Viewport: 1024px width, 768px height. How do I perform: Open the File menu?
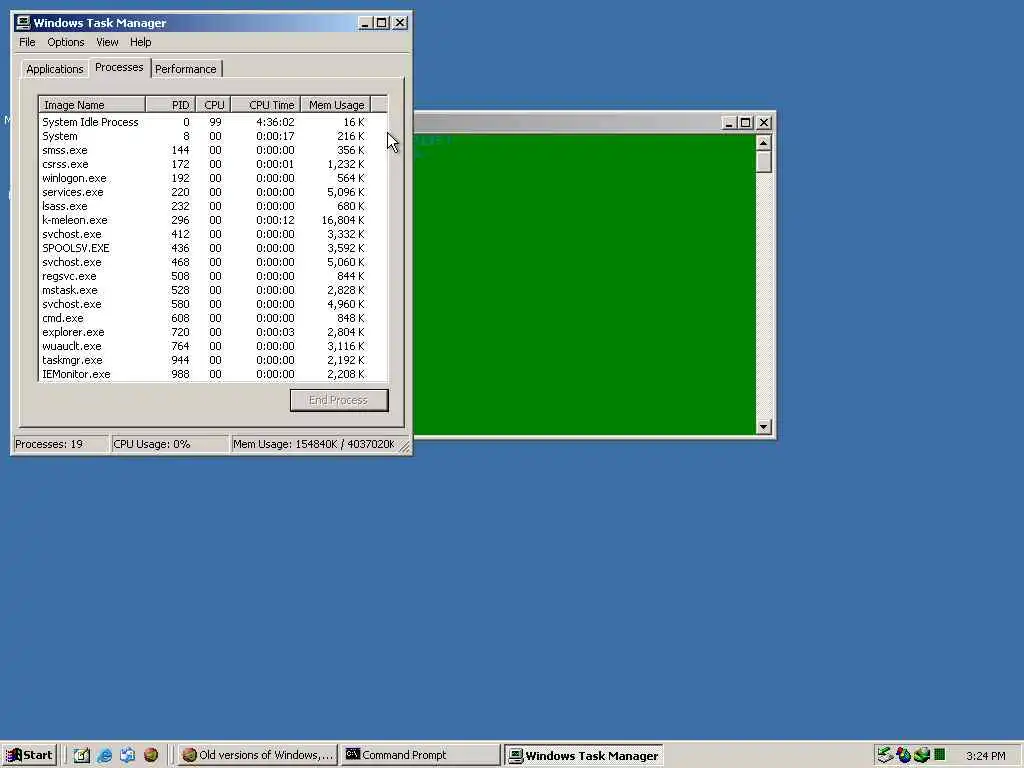click(x=27, y=42)
